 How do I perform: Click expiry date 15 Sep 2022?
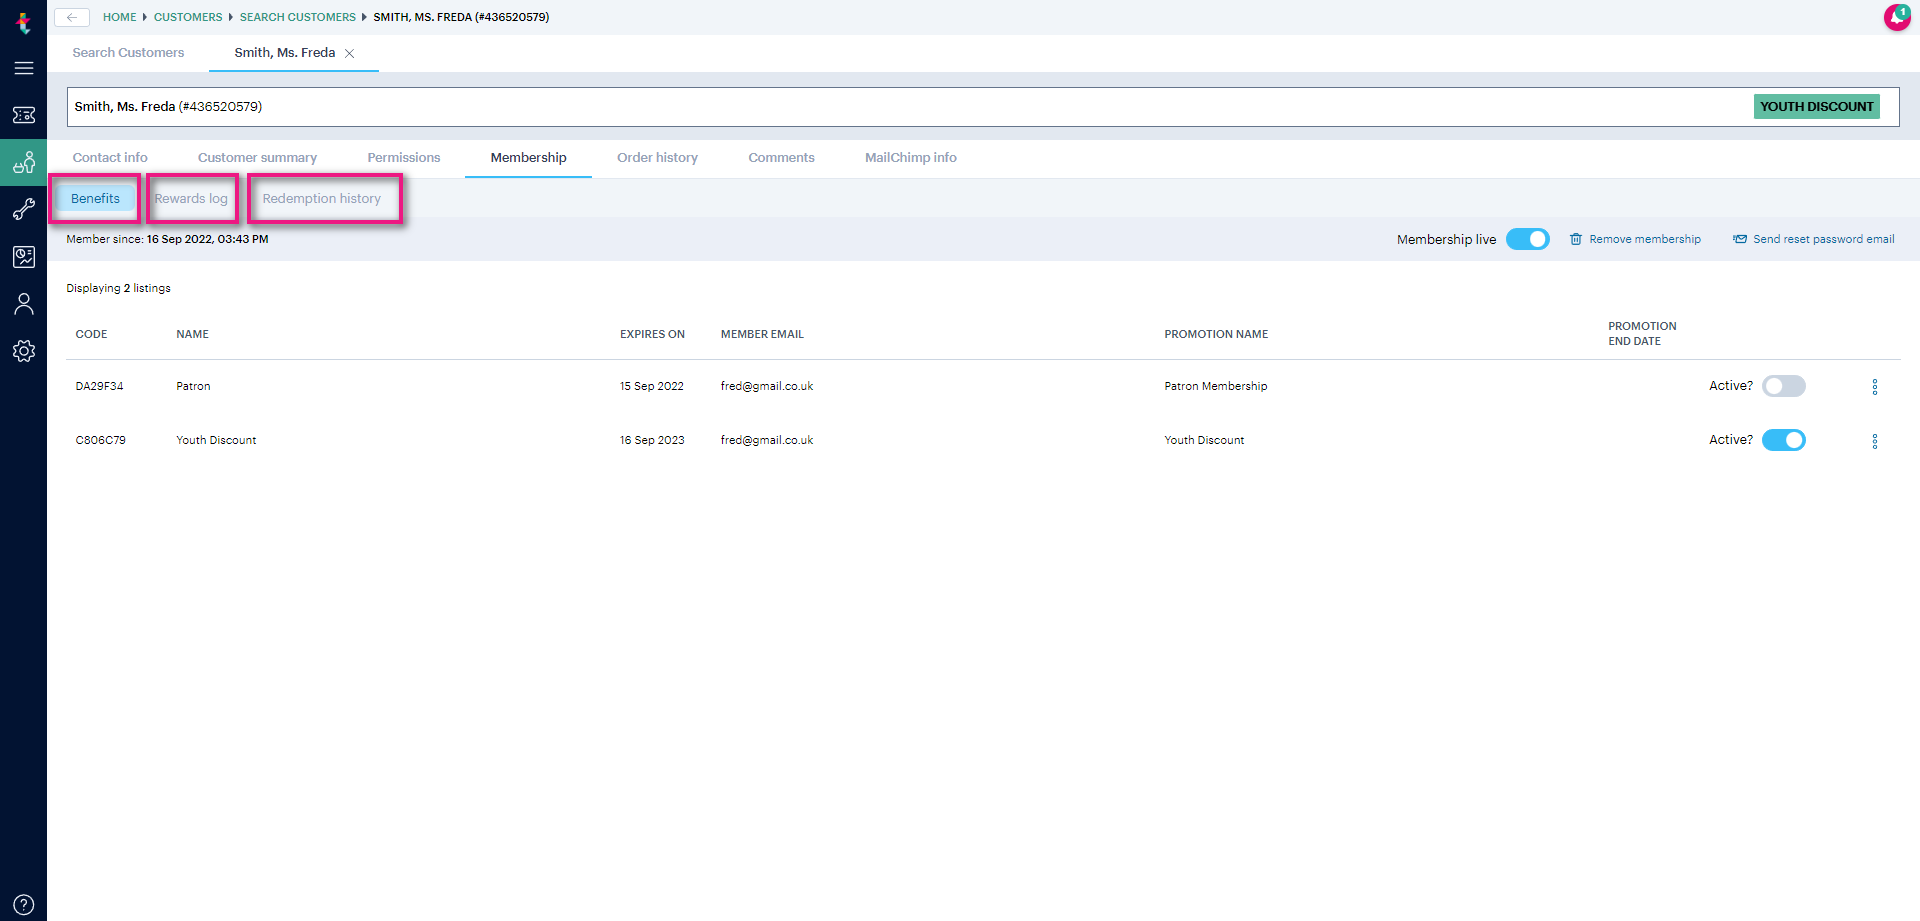651,386
